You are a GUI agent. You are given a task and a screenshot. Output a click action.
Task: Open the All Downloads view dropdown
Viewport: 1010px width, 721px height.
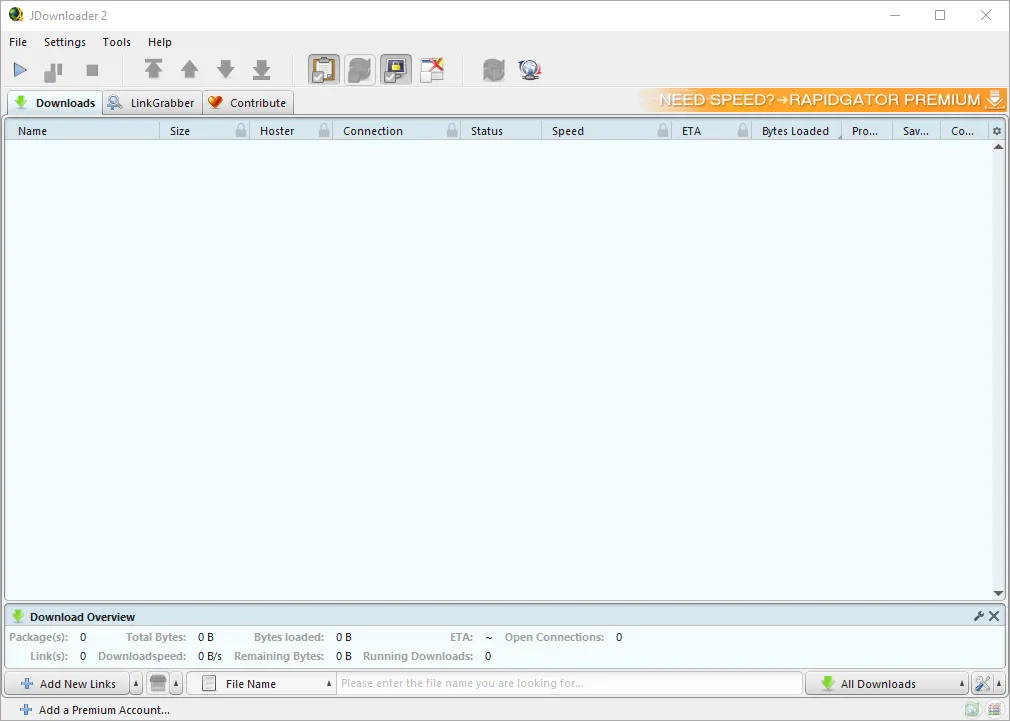click(x=887, y=684)
